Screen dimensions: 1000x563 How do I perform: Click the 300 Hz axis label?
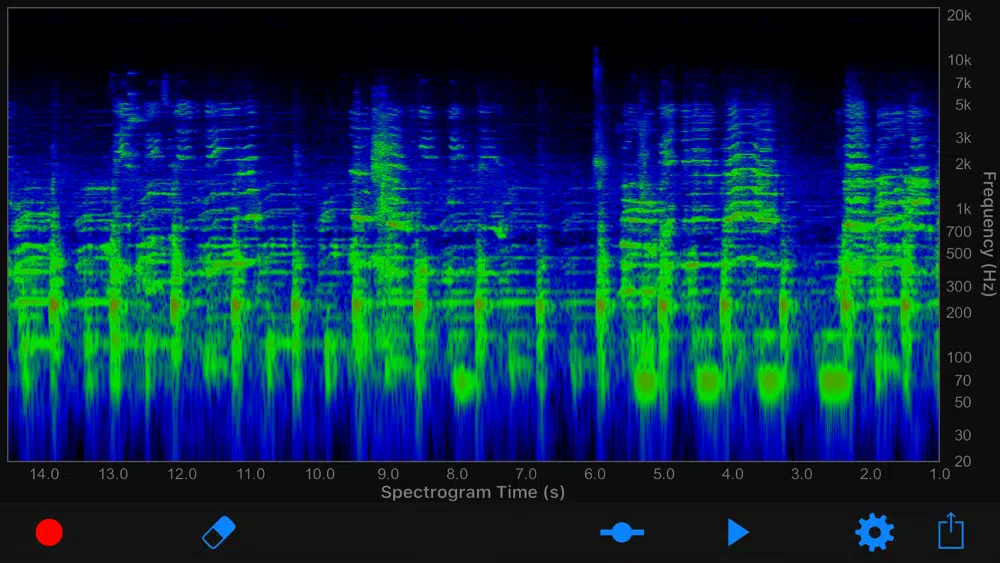click(959, 287)
